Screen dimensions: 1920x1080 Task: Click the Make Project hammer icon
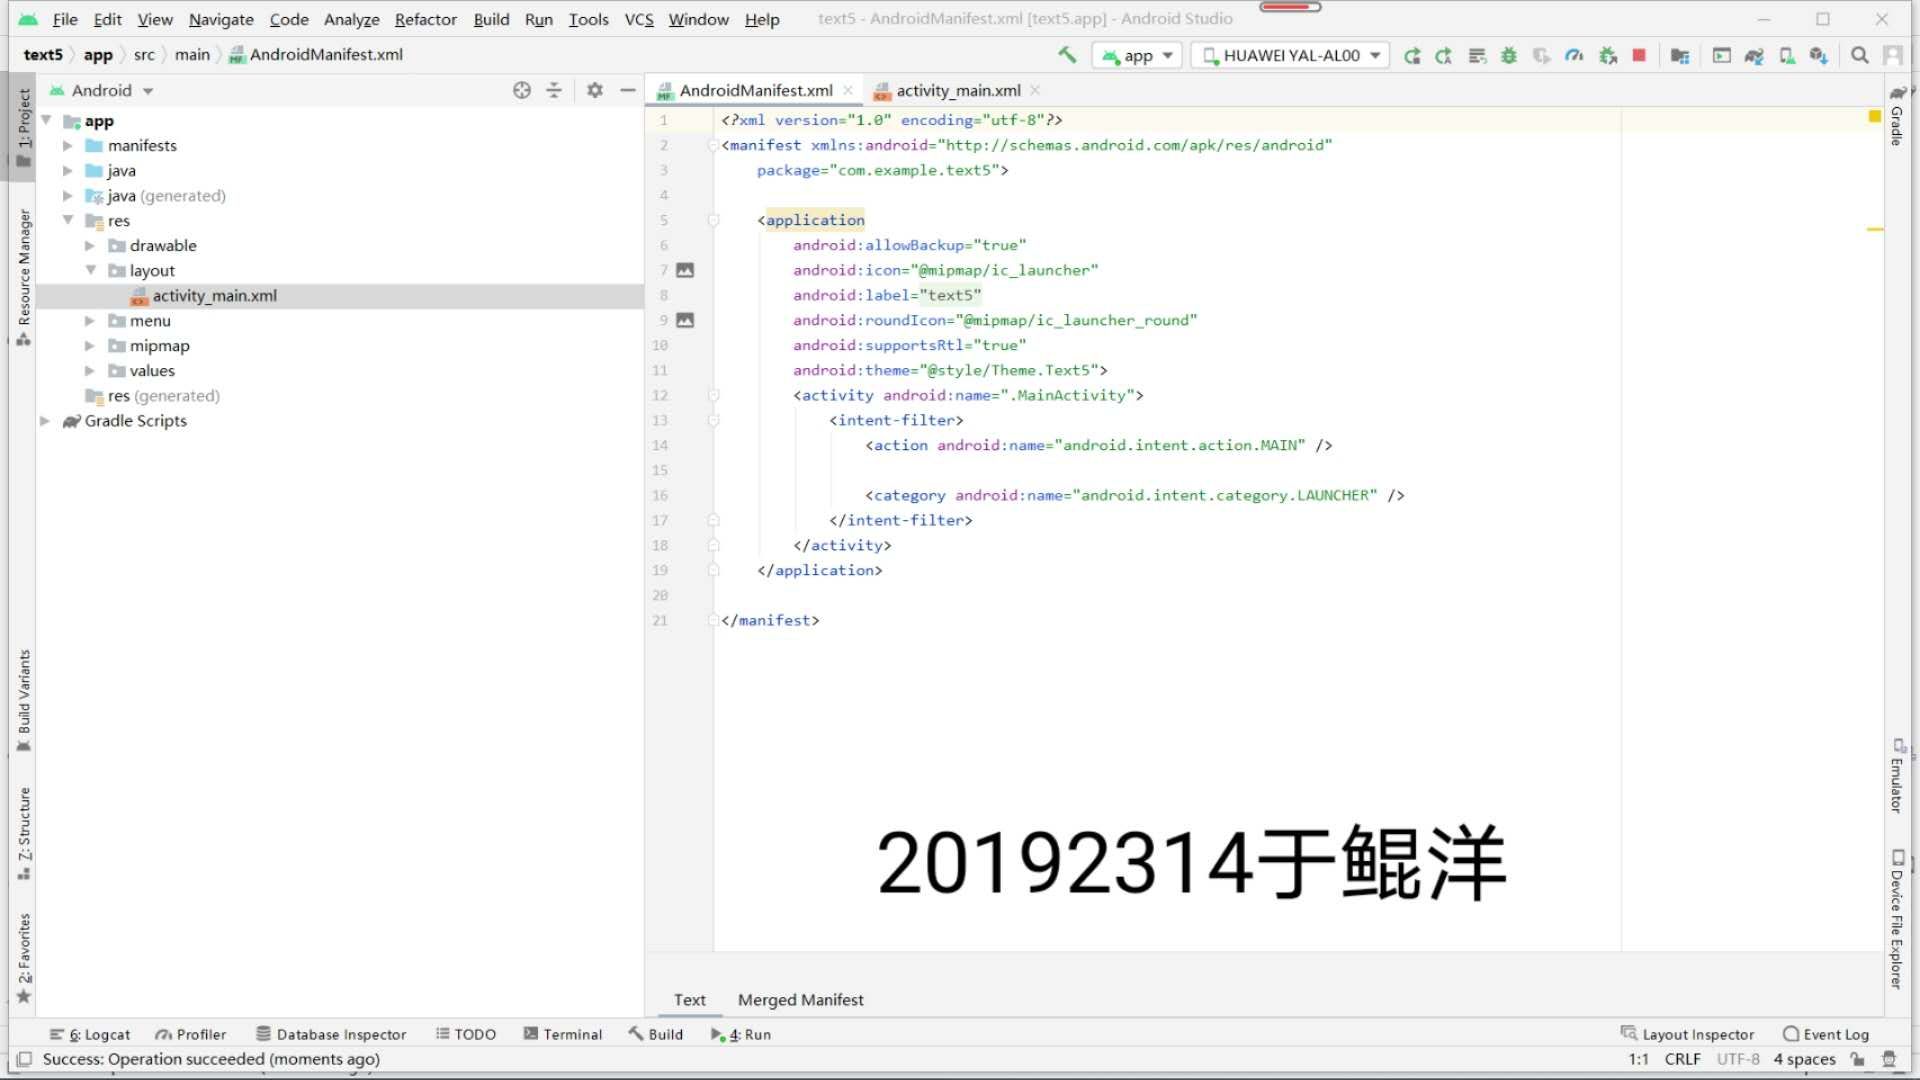coord(1067,55)
